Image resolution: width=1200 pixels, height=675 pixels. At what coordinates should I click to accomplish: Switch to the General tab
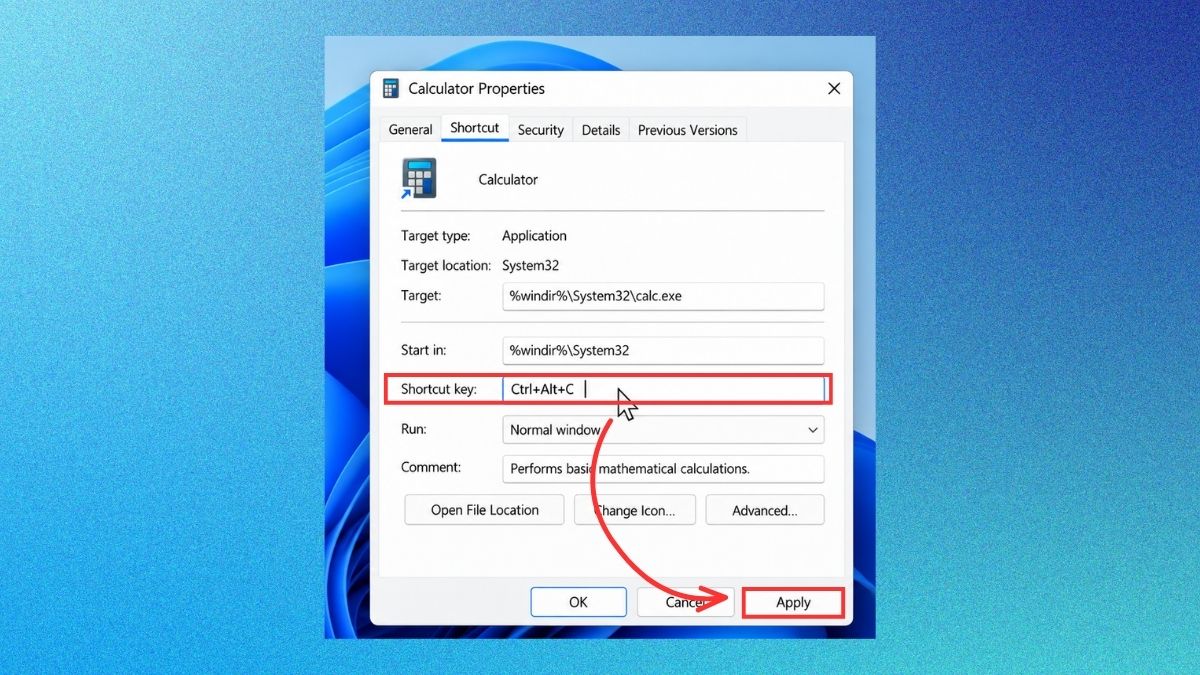[410, 130]
